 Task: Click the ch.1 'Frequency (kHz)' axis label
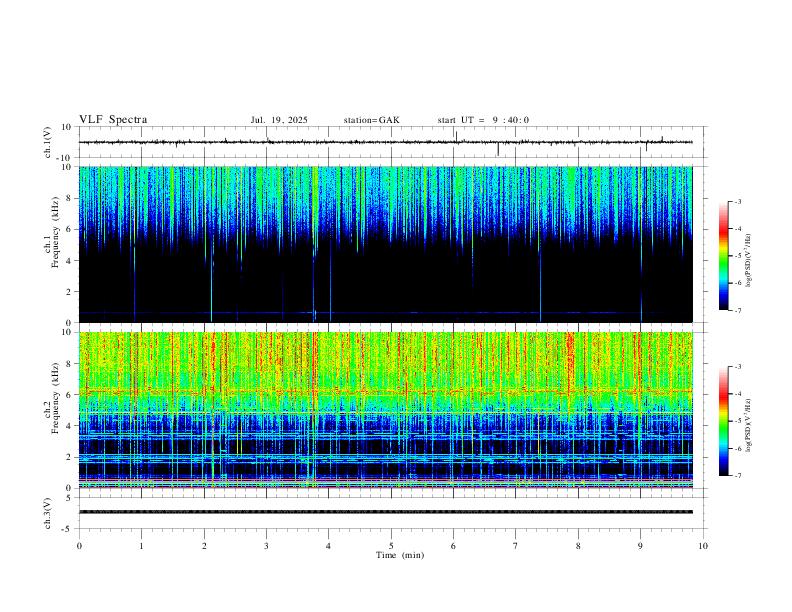point(55,232)
